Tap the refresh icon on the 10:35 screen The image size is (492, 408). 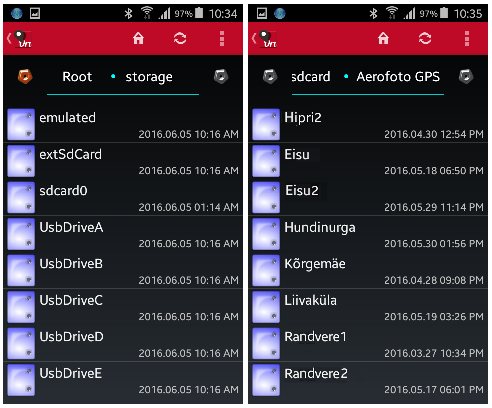(425, 38)
